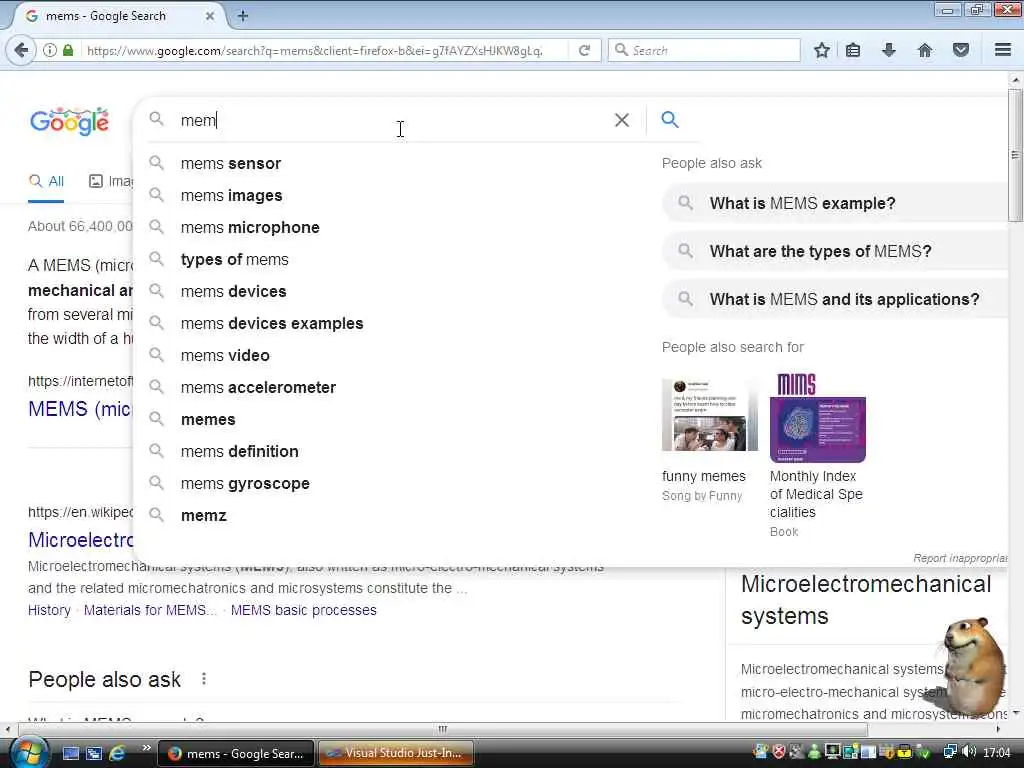Open the Windows Start orb
Screen dimensions: 1024x768
click(29, 753)
